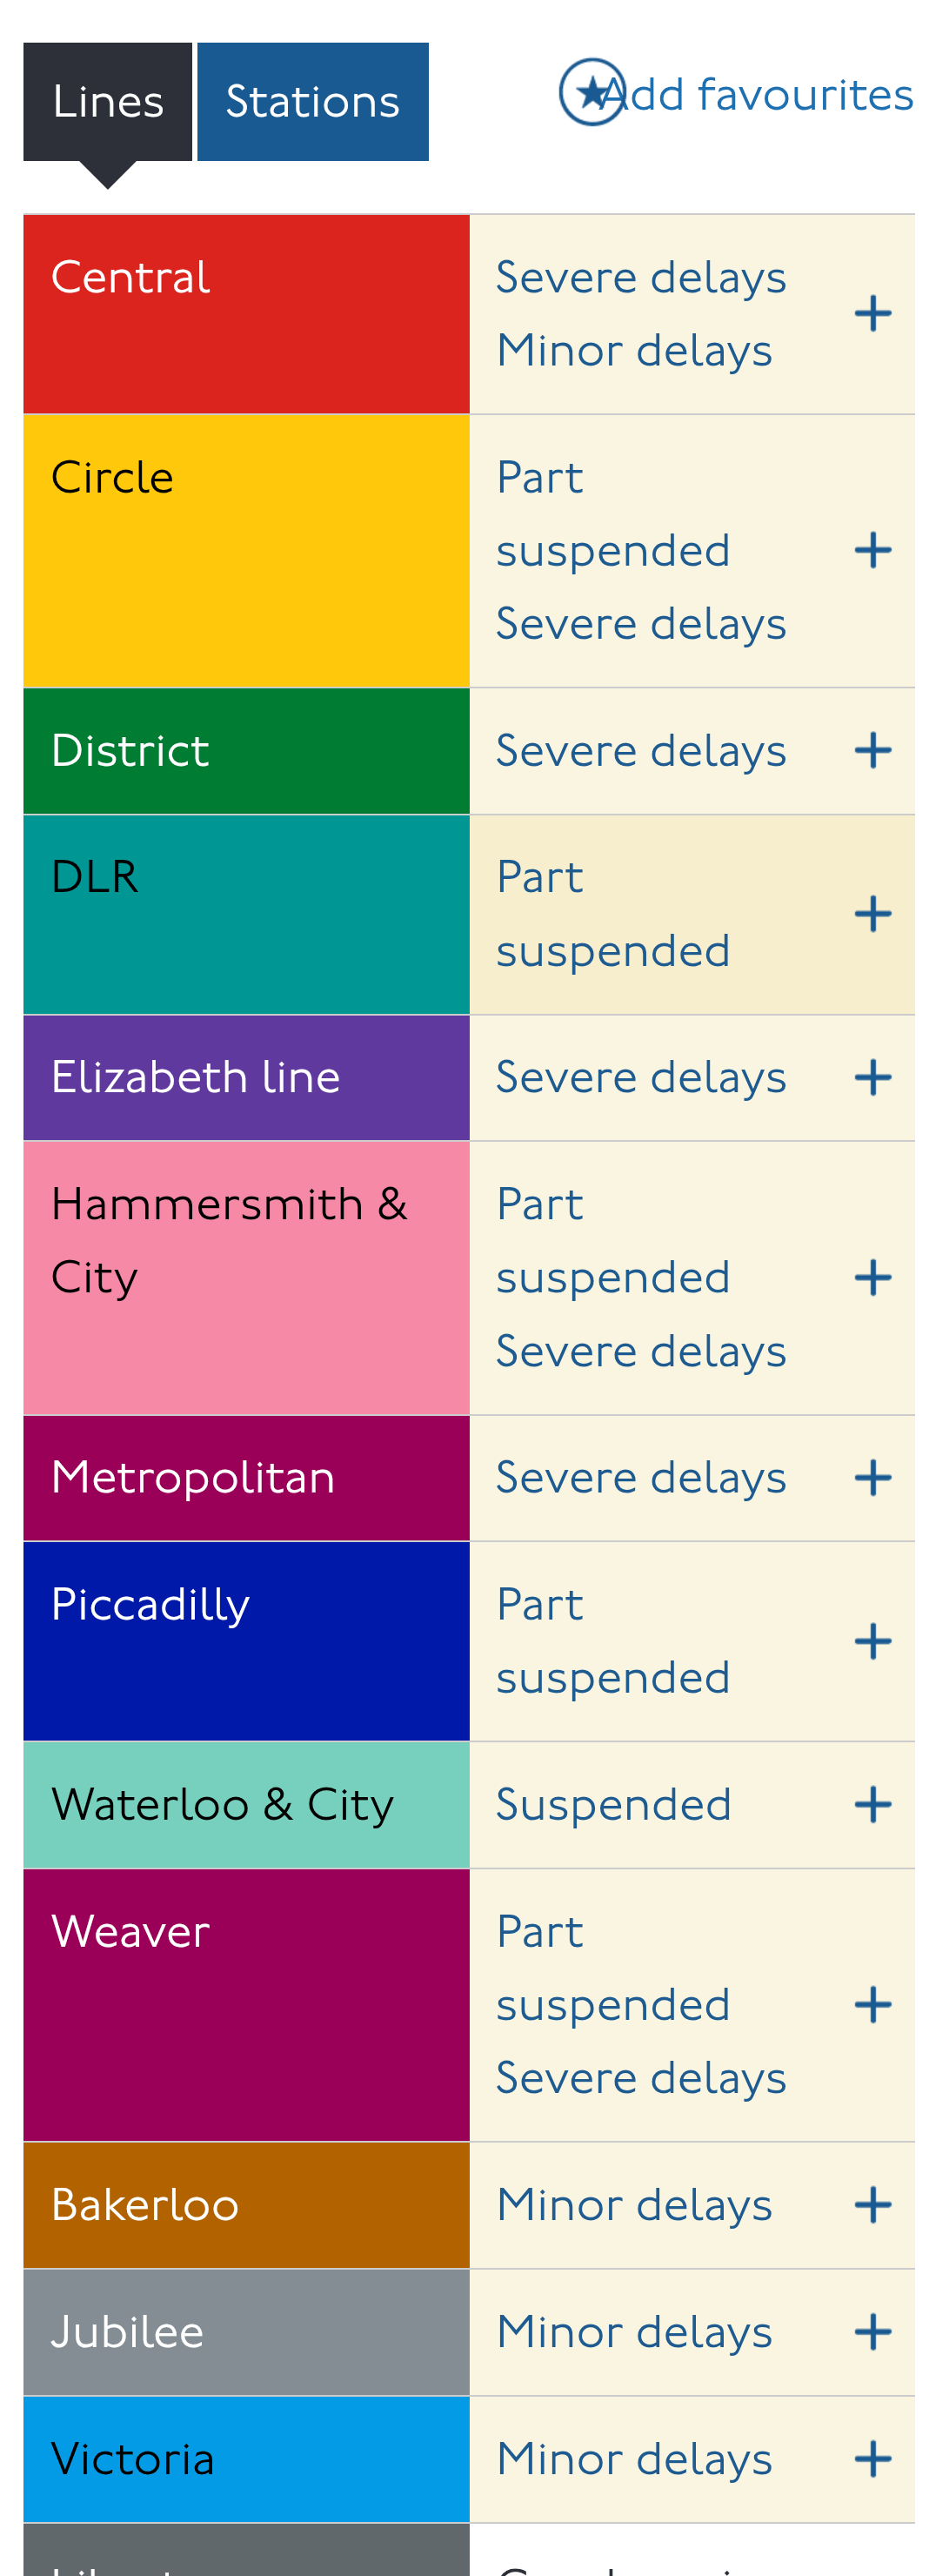The width and height of the screenshot is (929, 2576).
Task: Click the star favourites icon
Action: point(592,92)
